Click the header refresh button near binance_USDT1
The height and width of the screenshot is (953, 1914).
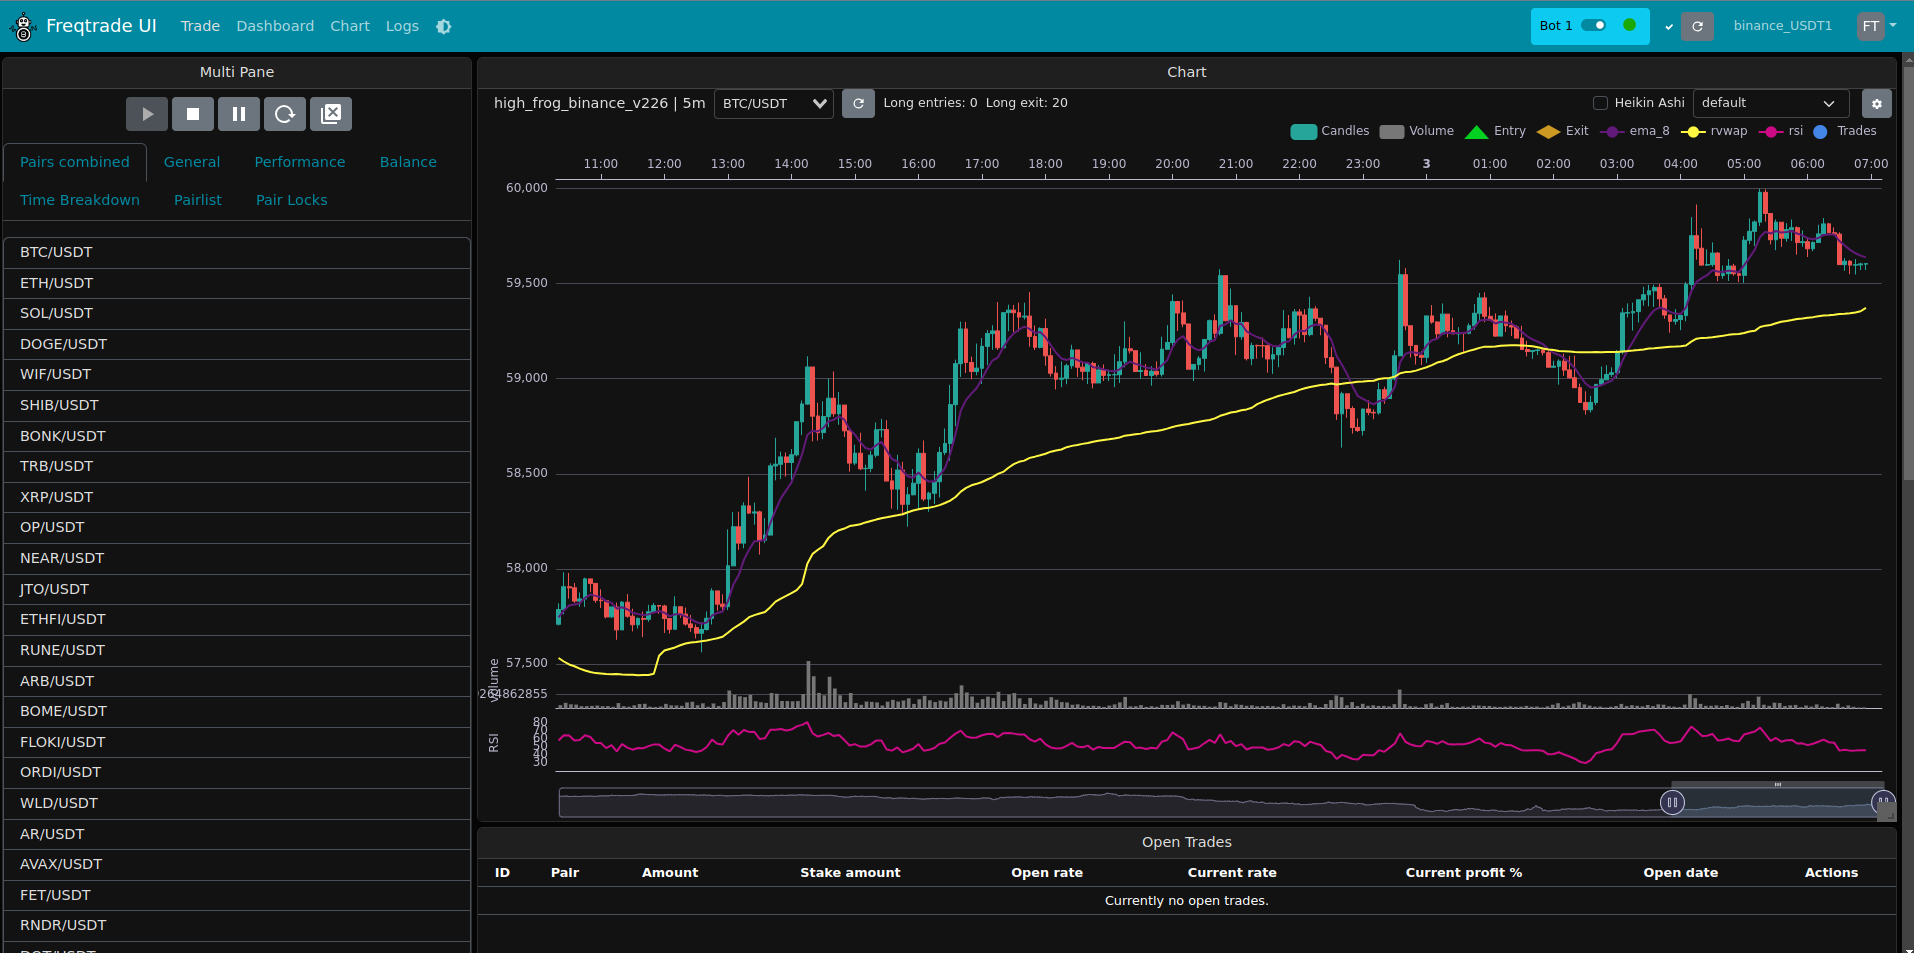1697,27
